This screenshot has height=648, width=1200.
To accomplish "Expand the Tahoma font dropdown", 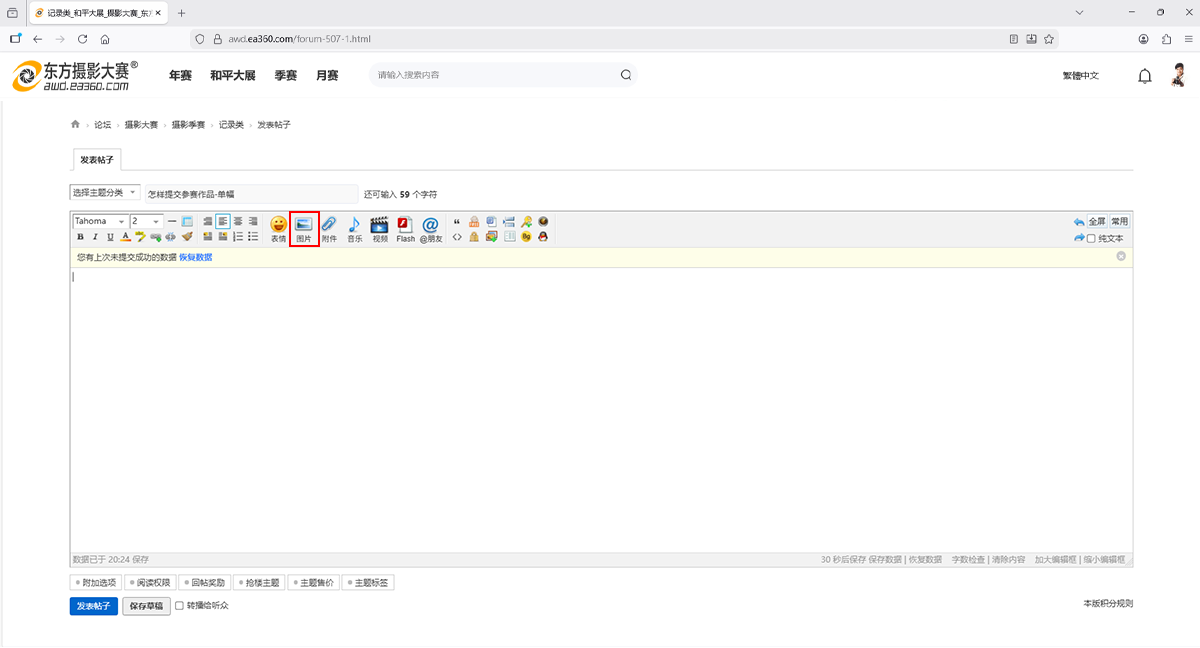I will pos(100,221).
